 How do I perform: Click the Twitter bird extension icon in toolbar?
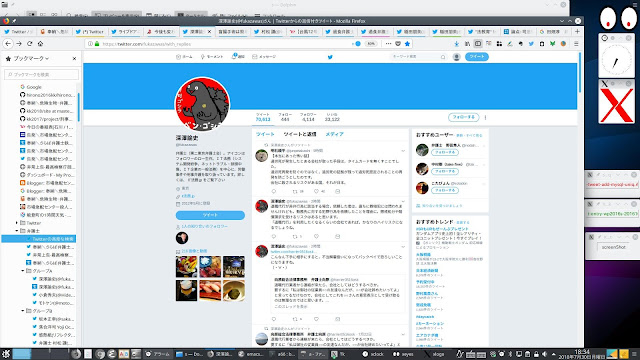(x=531, y=44)
